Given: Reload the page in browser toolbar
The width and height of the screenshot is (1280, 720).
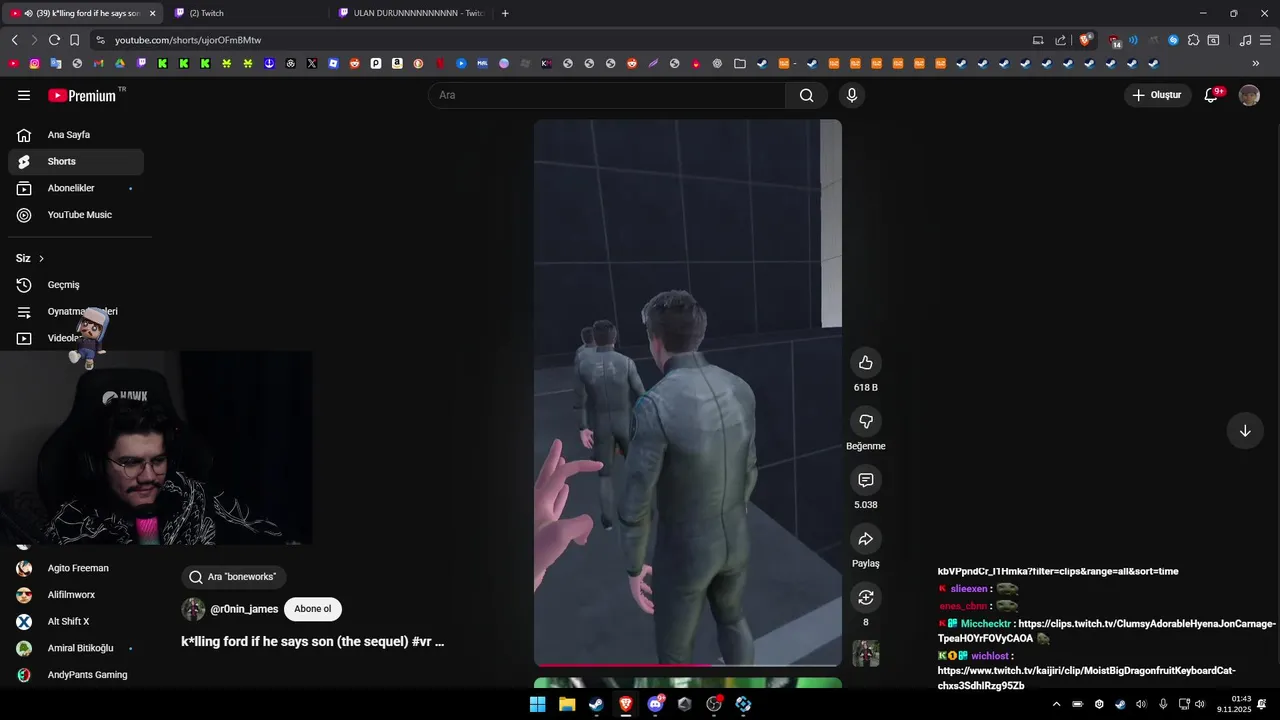Looking at the screenshot, I should coord(54,40).
